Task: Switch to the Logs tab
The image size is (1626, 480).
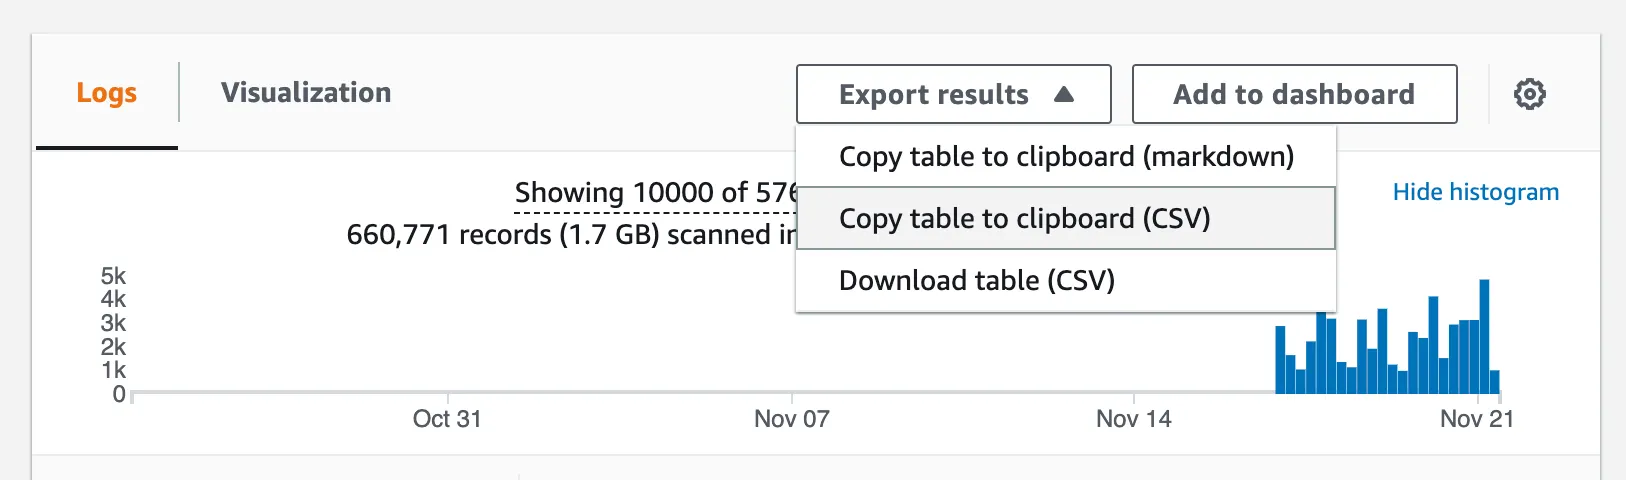Action: point(106,93)
